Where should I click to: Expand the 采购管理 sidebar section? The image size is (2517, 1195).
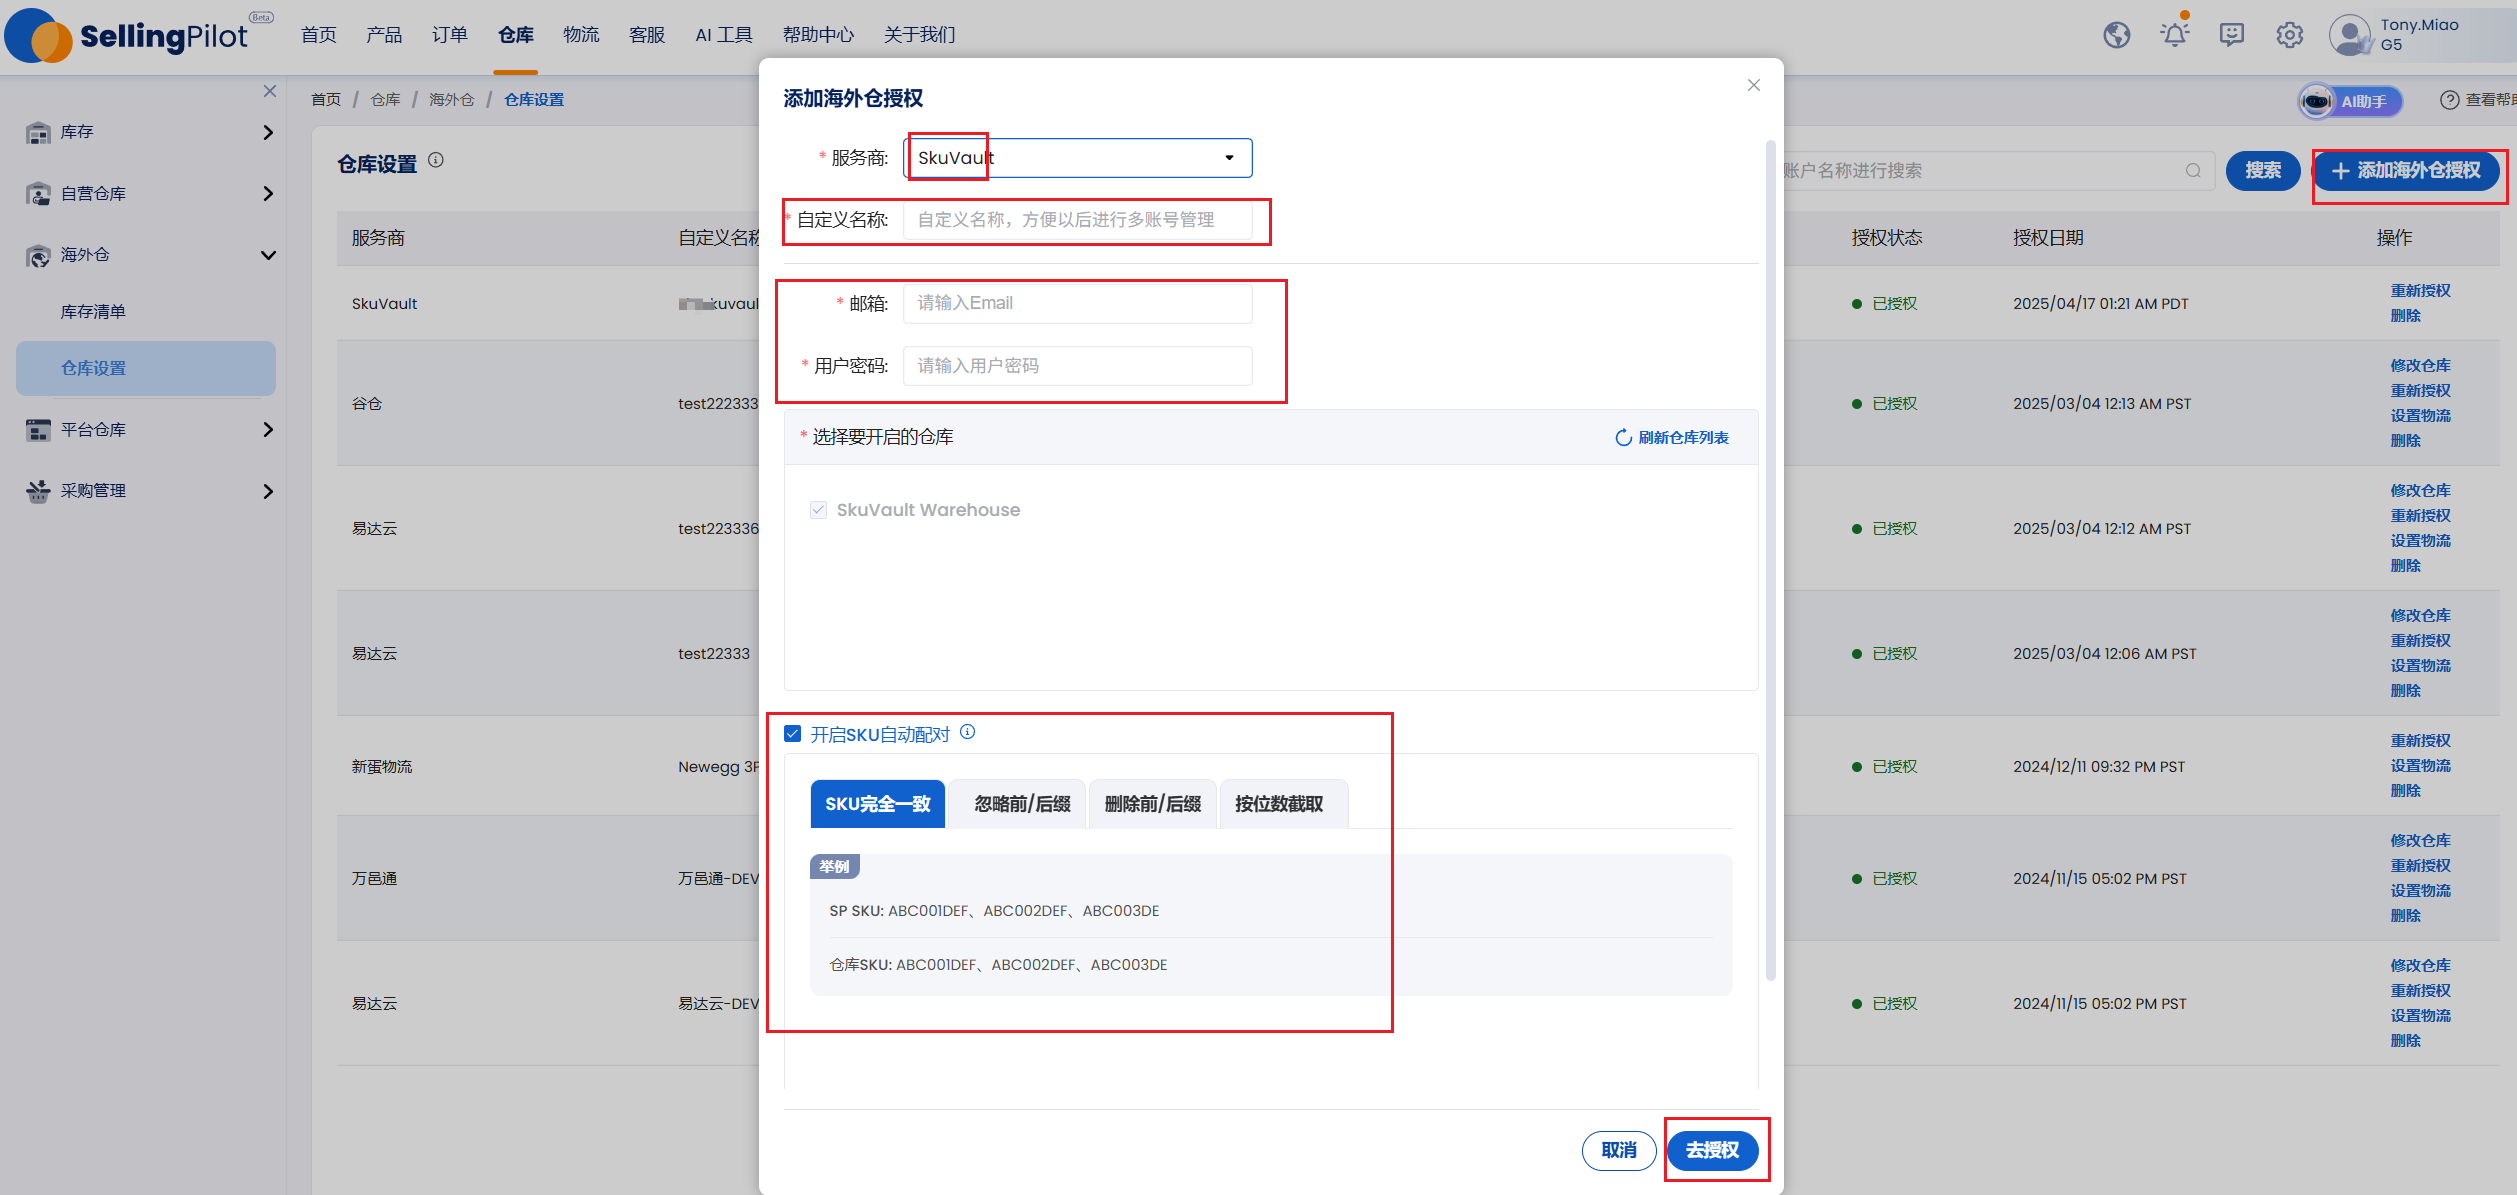click(x=267, y=491)
